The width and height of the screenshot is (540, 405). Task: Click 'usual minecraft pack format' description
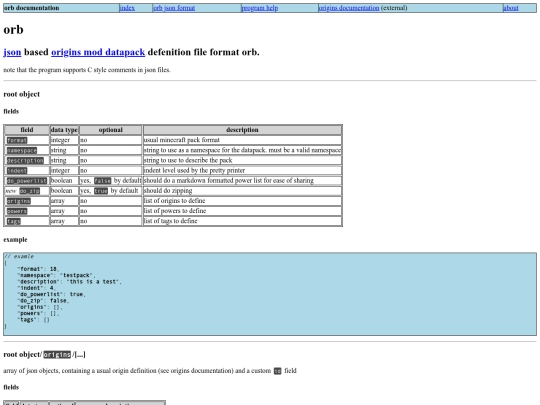181,140
